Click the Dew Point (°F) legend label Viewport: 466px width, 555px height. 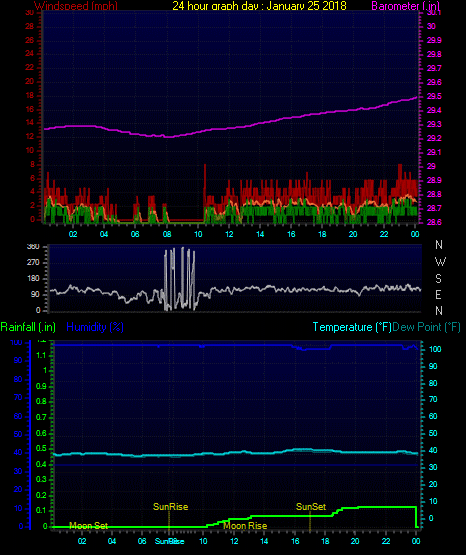tap(426, 327)
